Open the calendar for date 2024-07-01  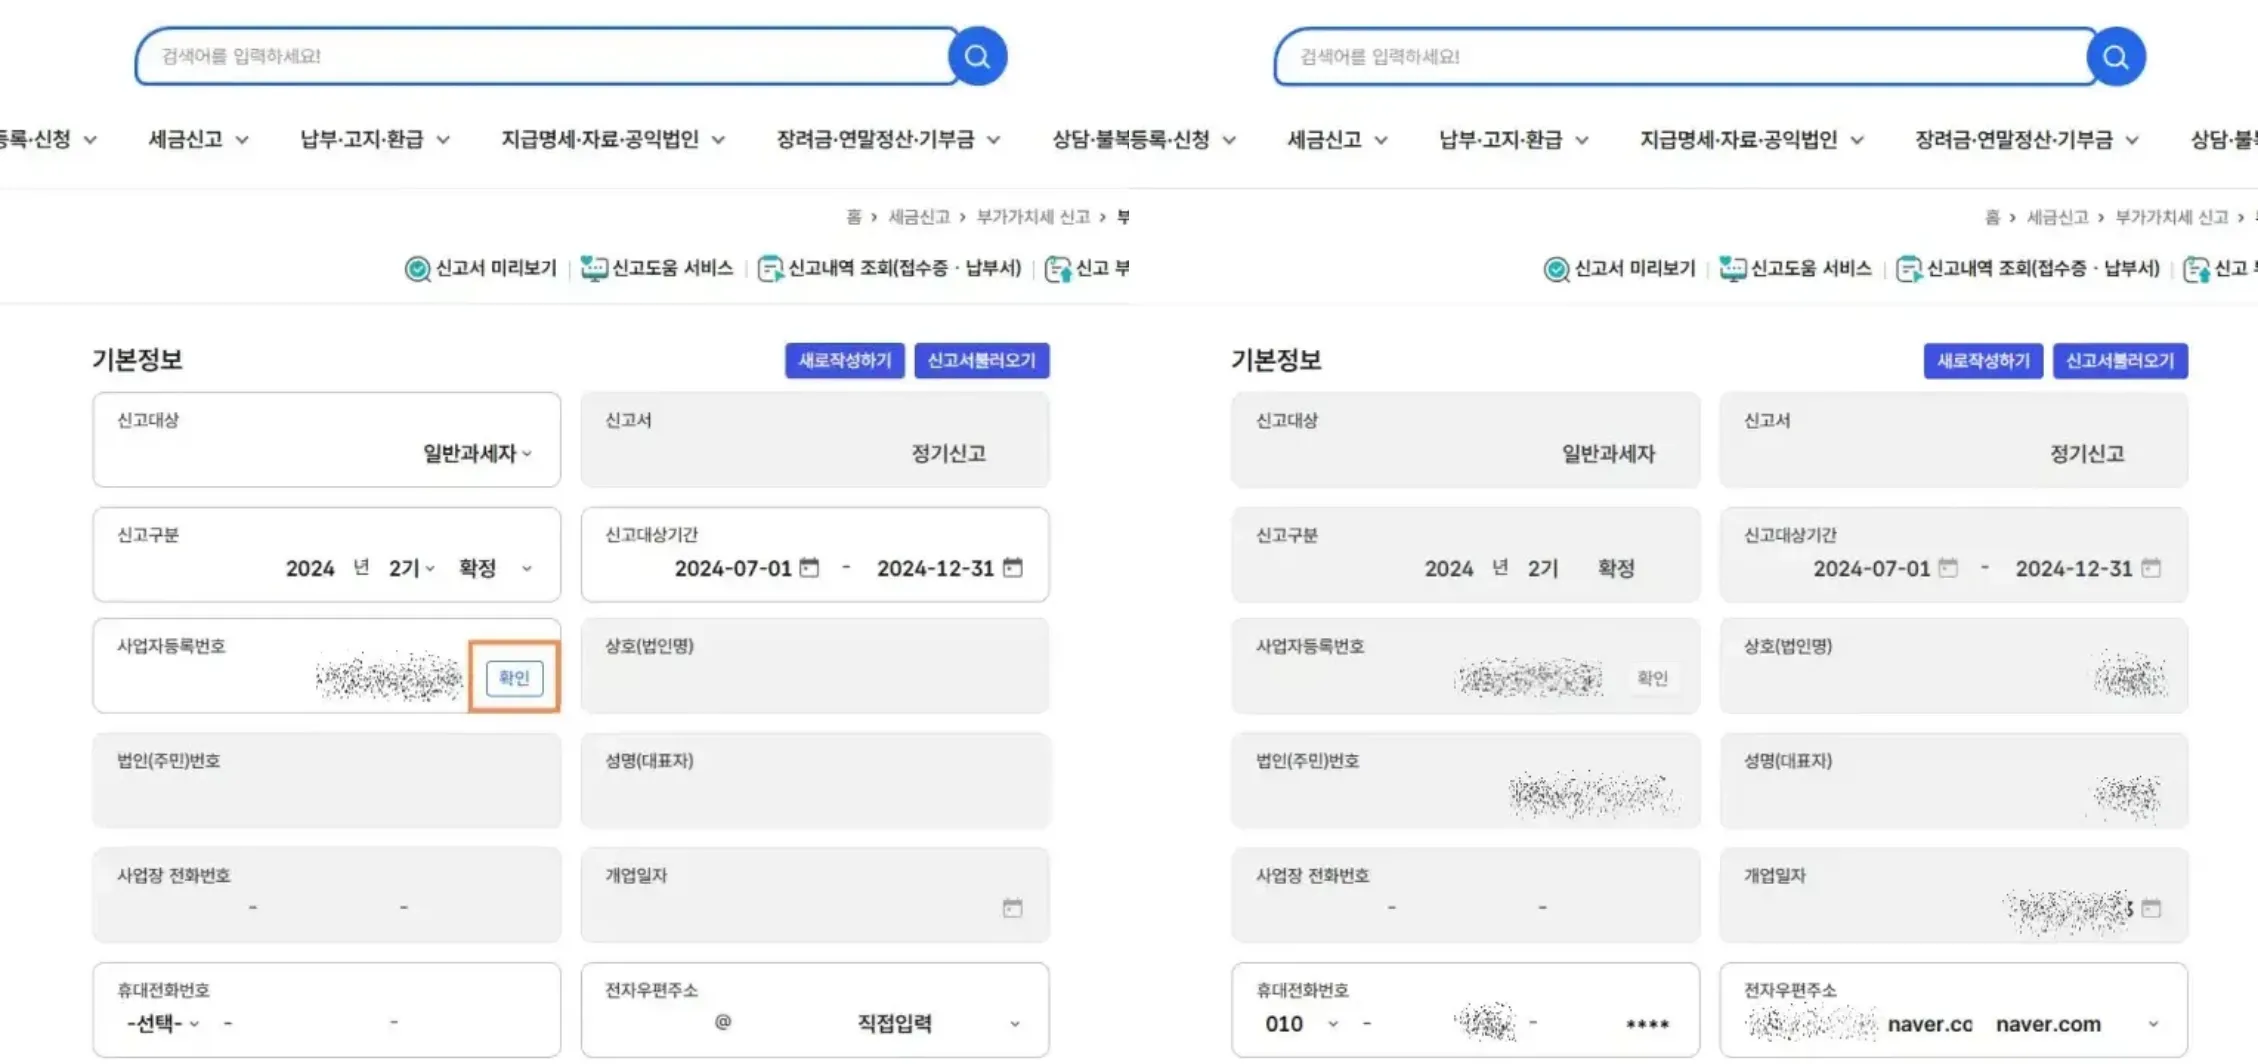(x=808, y=567)
